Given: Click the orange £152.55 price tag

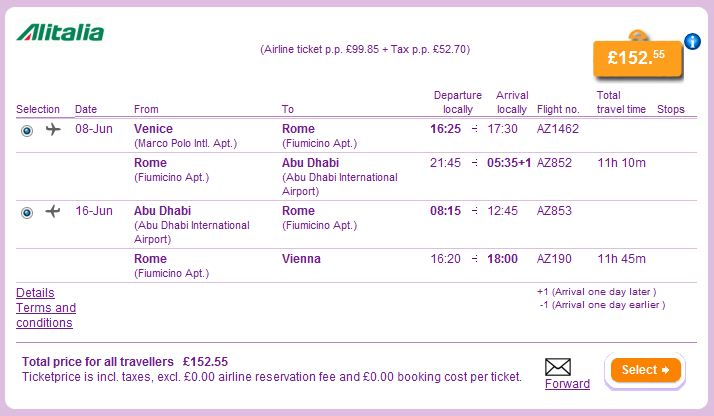Looking at the screenshot, I should [x=637, y=58].
